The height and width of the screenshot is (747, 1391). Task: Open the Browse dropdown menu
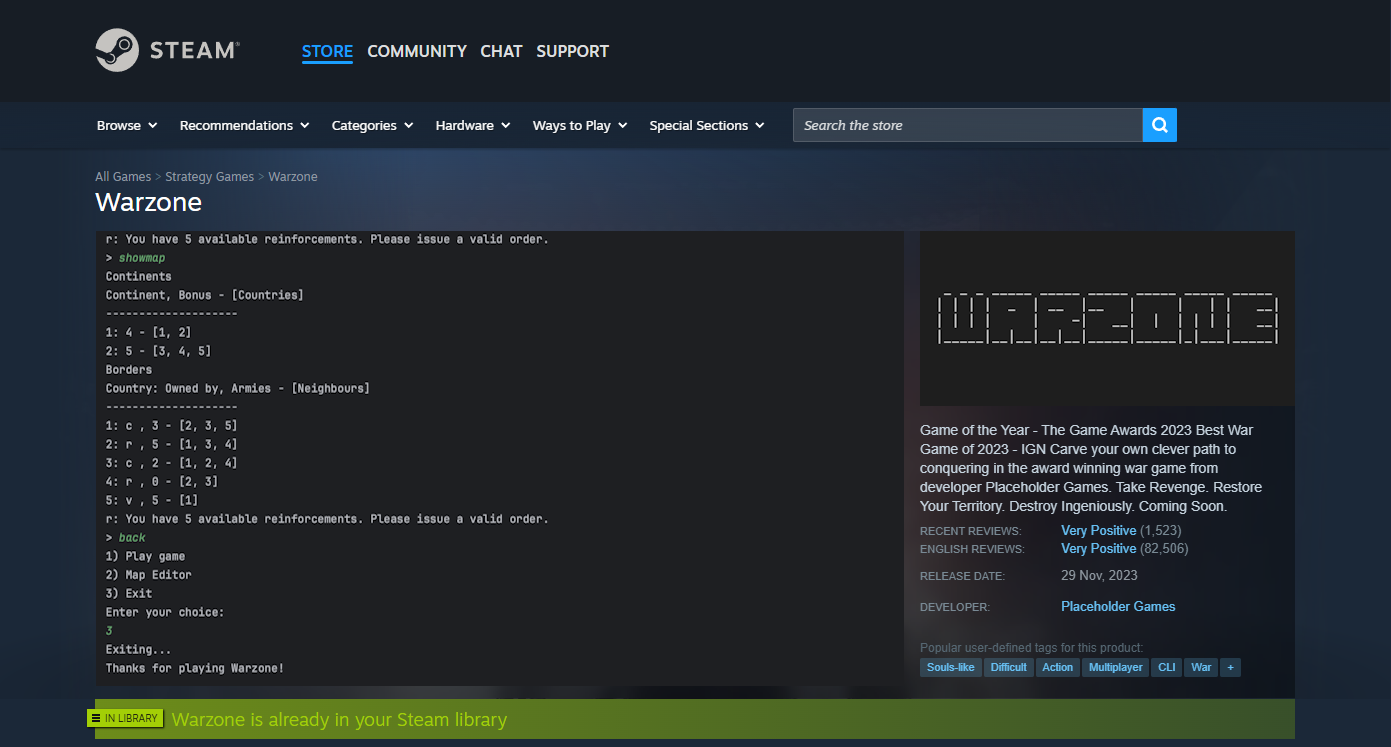(x=127, y=125)
